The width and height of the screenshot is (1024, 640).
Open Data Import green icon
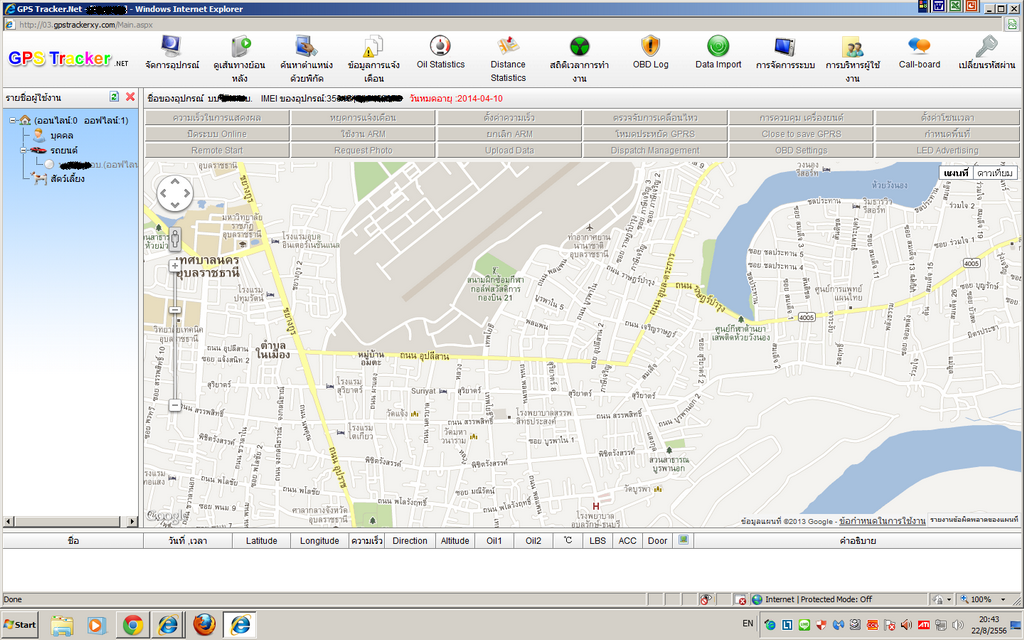(718, 46)
